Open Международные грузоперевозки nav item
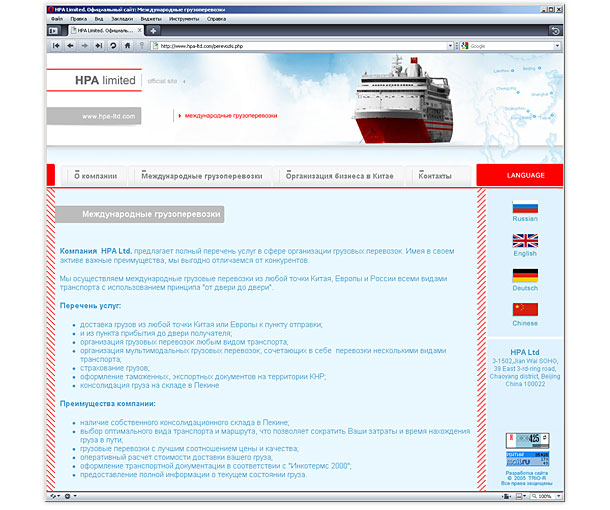This screenshot has width=610, height=510. (x=202, y=176)
